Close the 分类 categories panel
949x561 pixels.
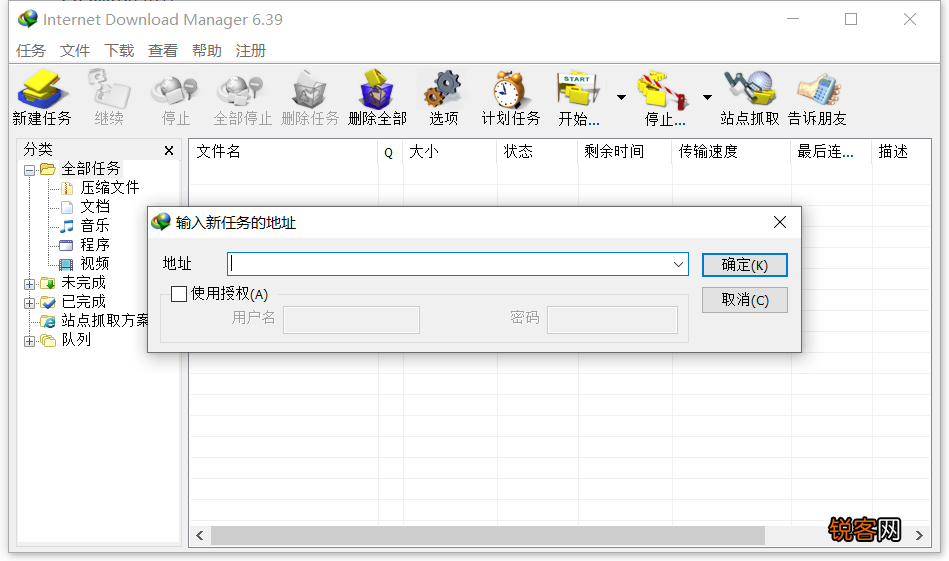(169, 150)
